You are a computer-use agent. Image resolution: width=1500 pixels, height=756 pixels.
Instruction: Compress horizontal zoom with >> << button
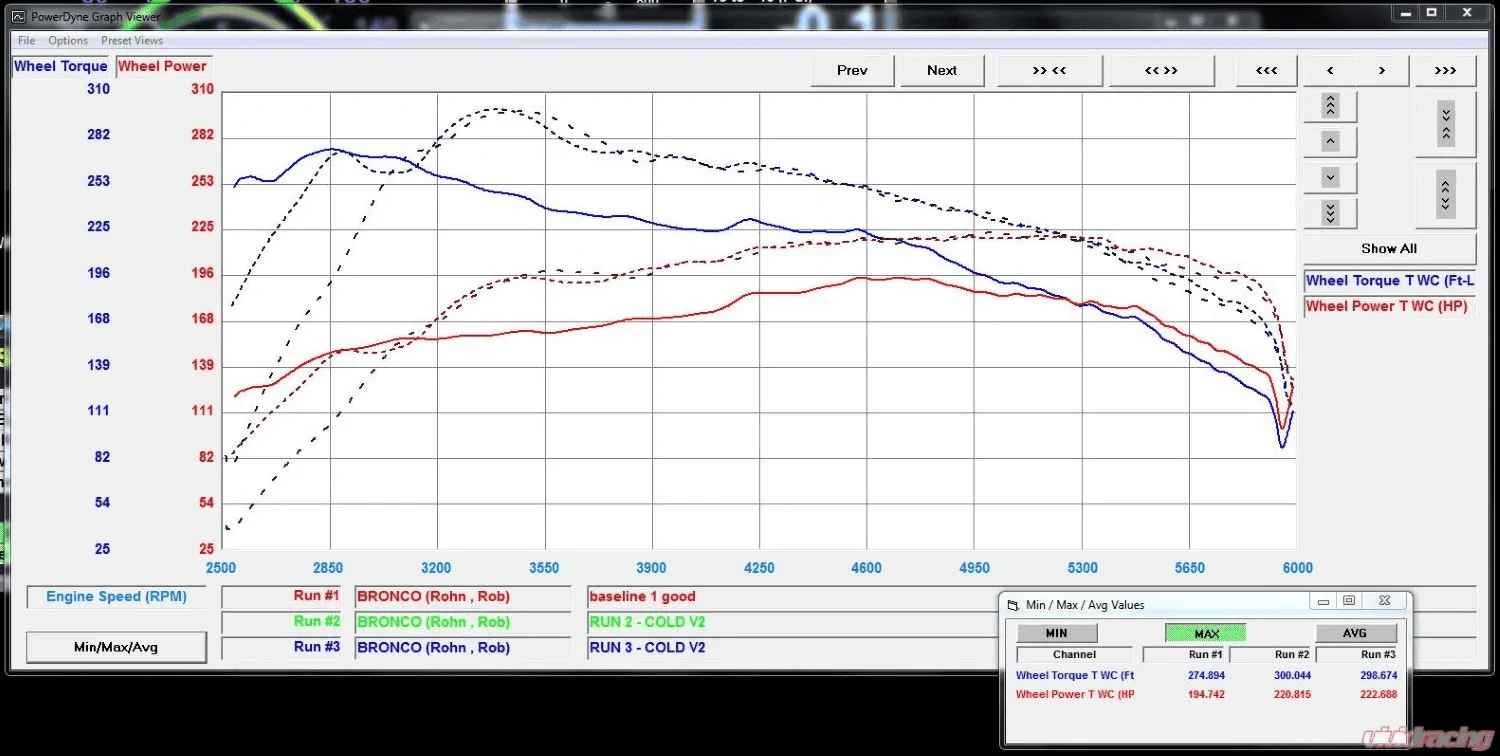click(1049, 70)
